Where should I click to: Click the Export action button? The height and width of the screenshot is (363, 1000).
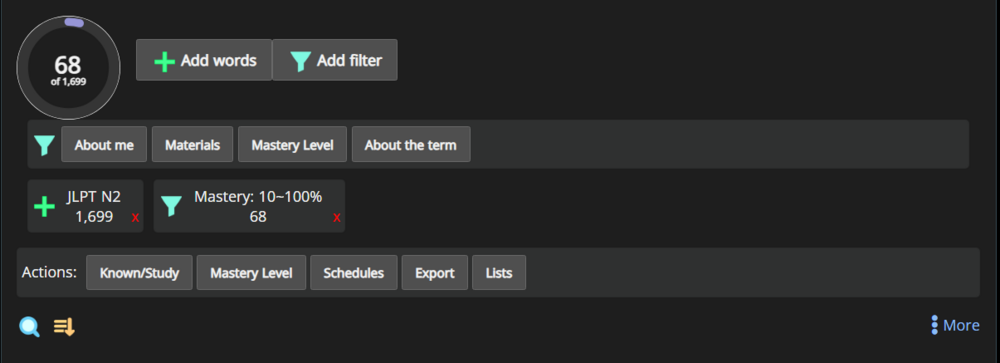[x=434, y=272]
